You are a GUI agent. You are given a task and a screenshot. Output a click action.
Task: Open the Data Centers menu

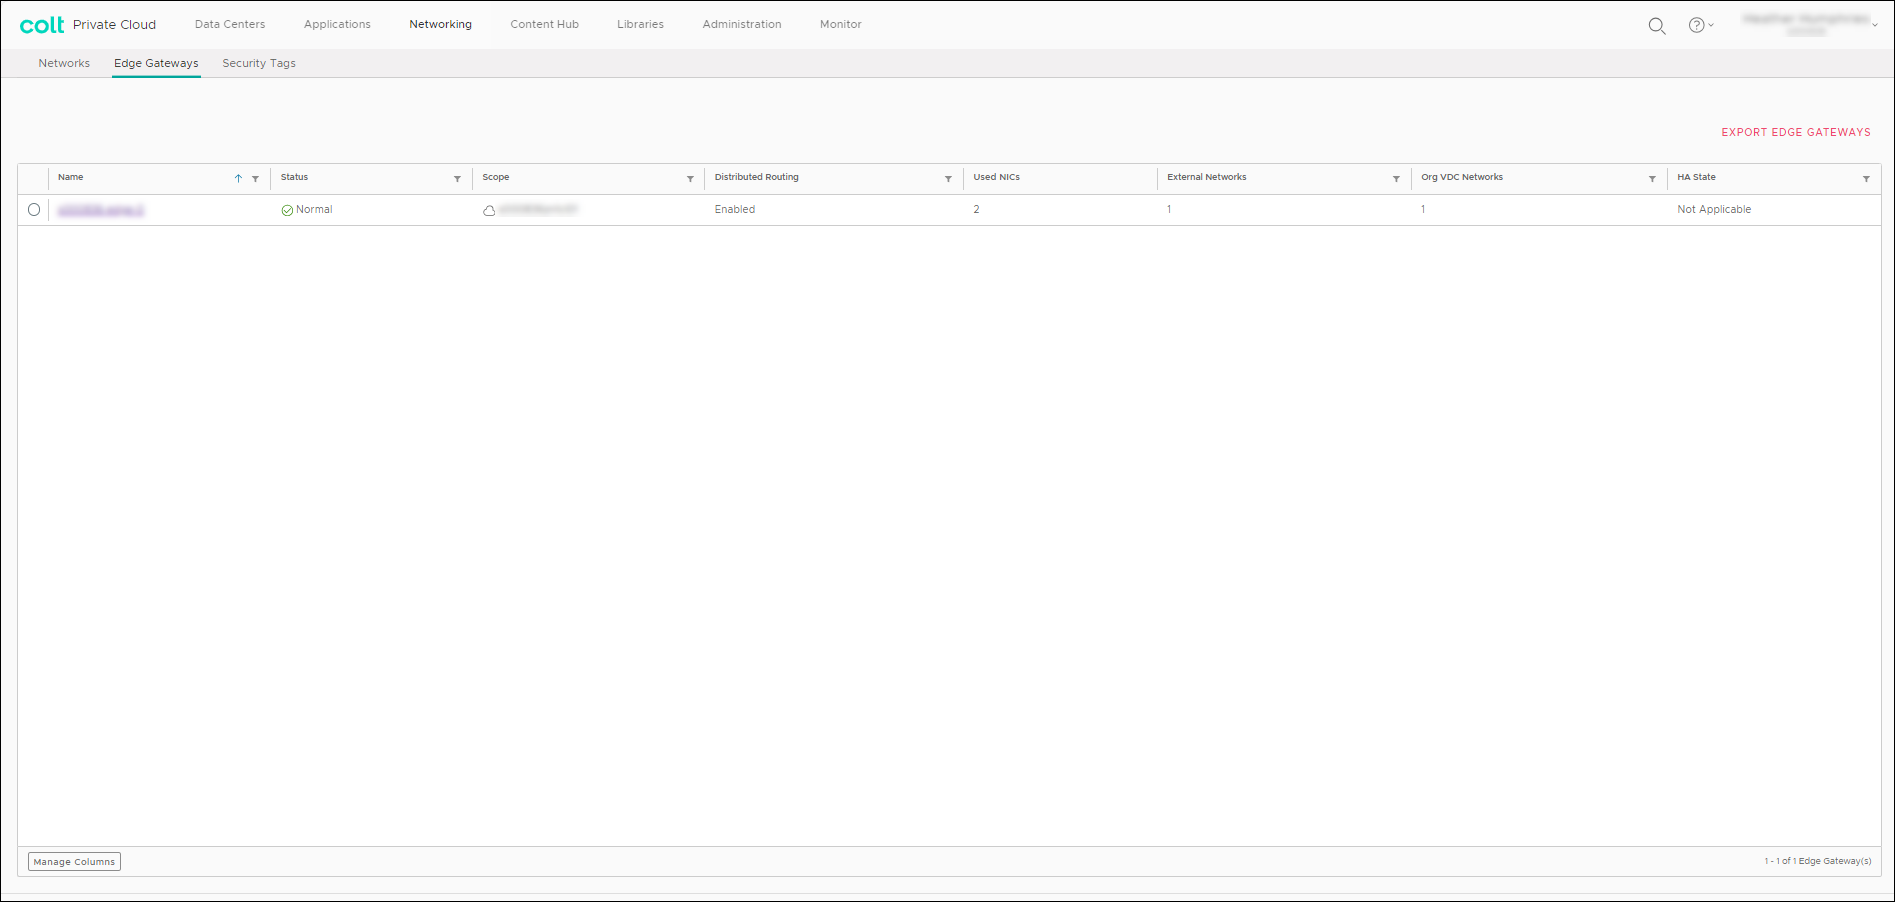click(230, 24)
